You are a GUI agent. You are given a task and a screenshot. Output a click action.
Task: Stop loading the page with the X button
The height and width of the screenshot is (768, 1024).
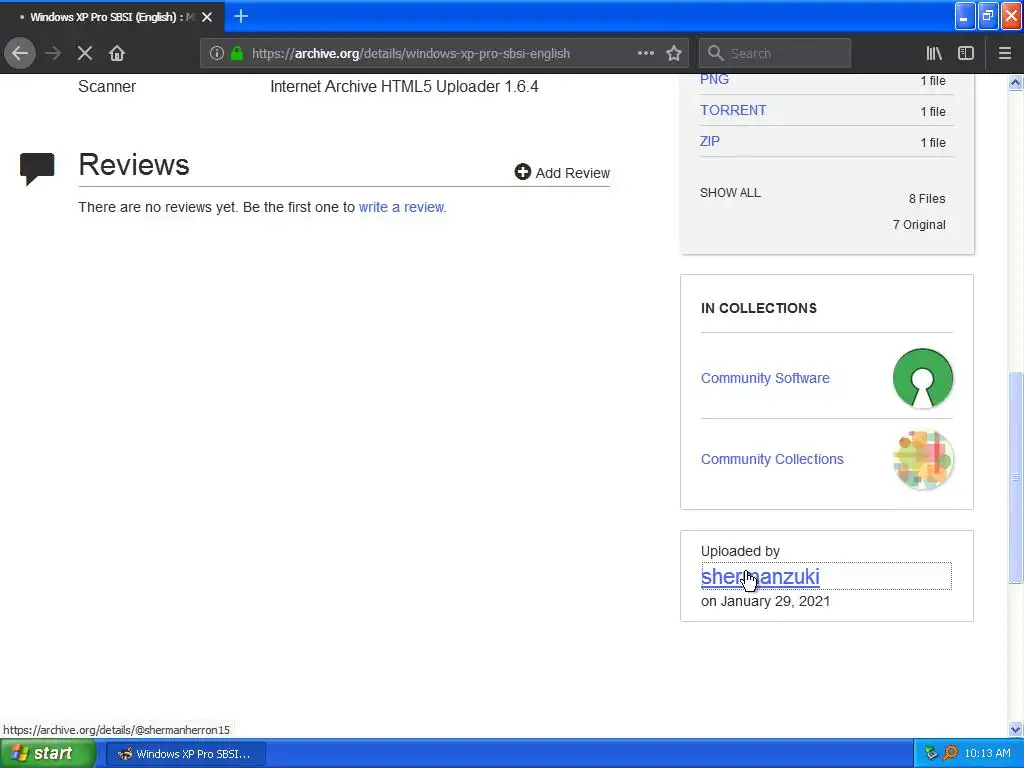(85, 54)
